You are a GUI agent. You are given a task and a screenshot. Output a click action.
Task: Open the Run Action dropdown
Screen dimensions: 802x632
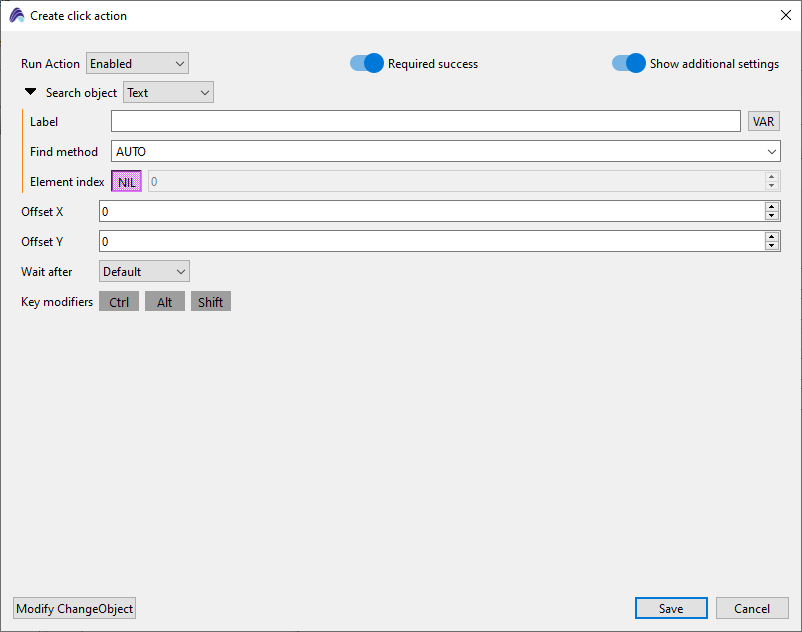tap(137, 63)
